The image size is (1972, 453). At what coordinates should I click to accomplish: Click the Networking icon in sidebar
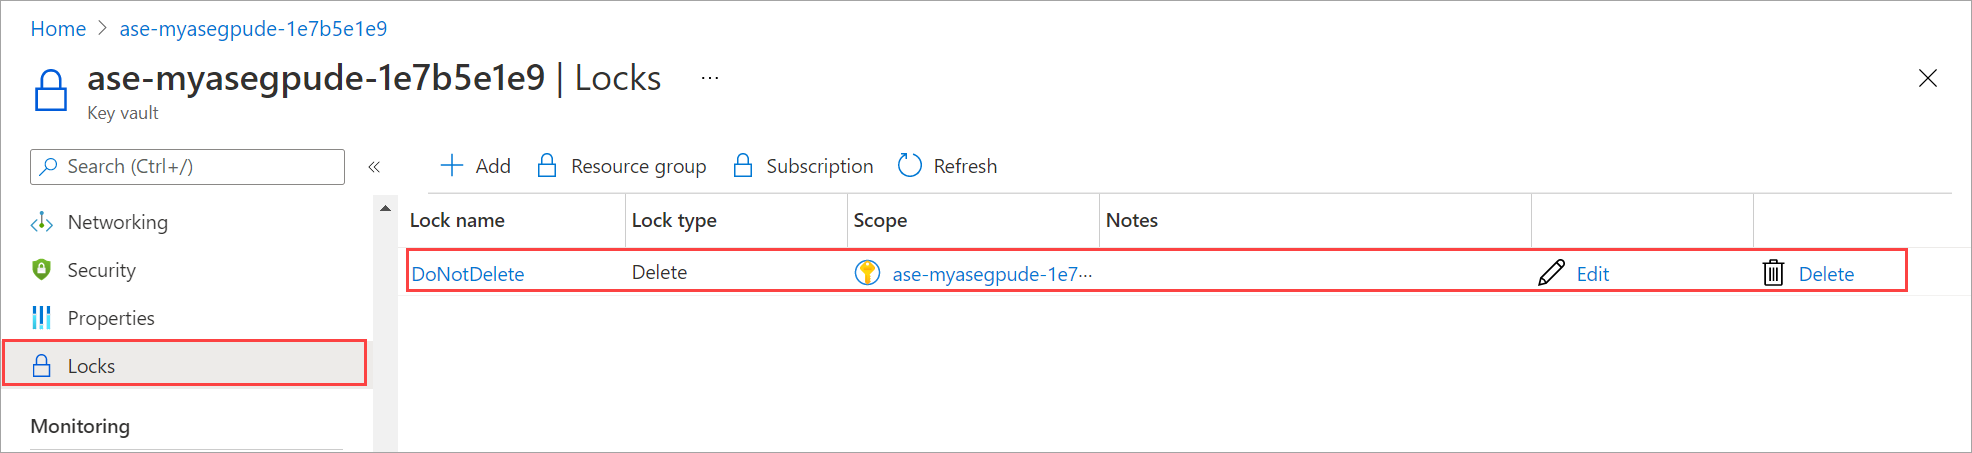[42, 222]
